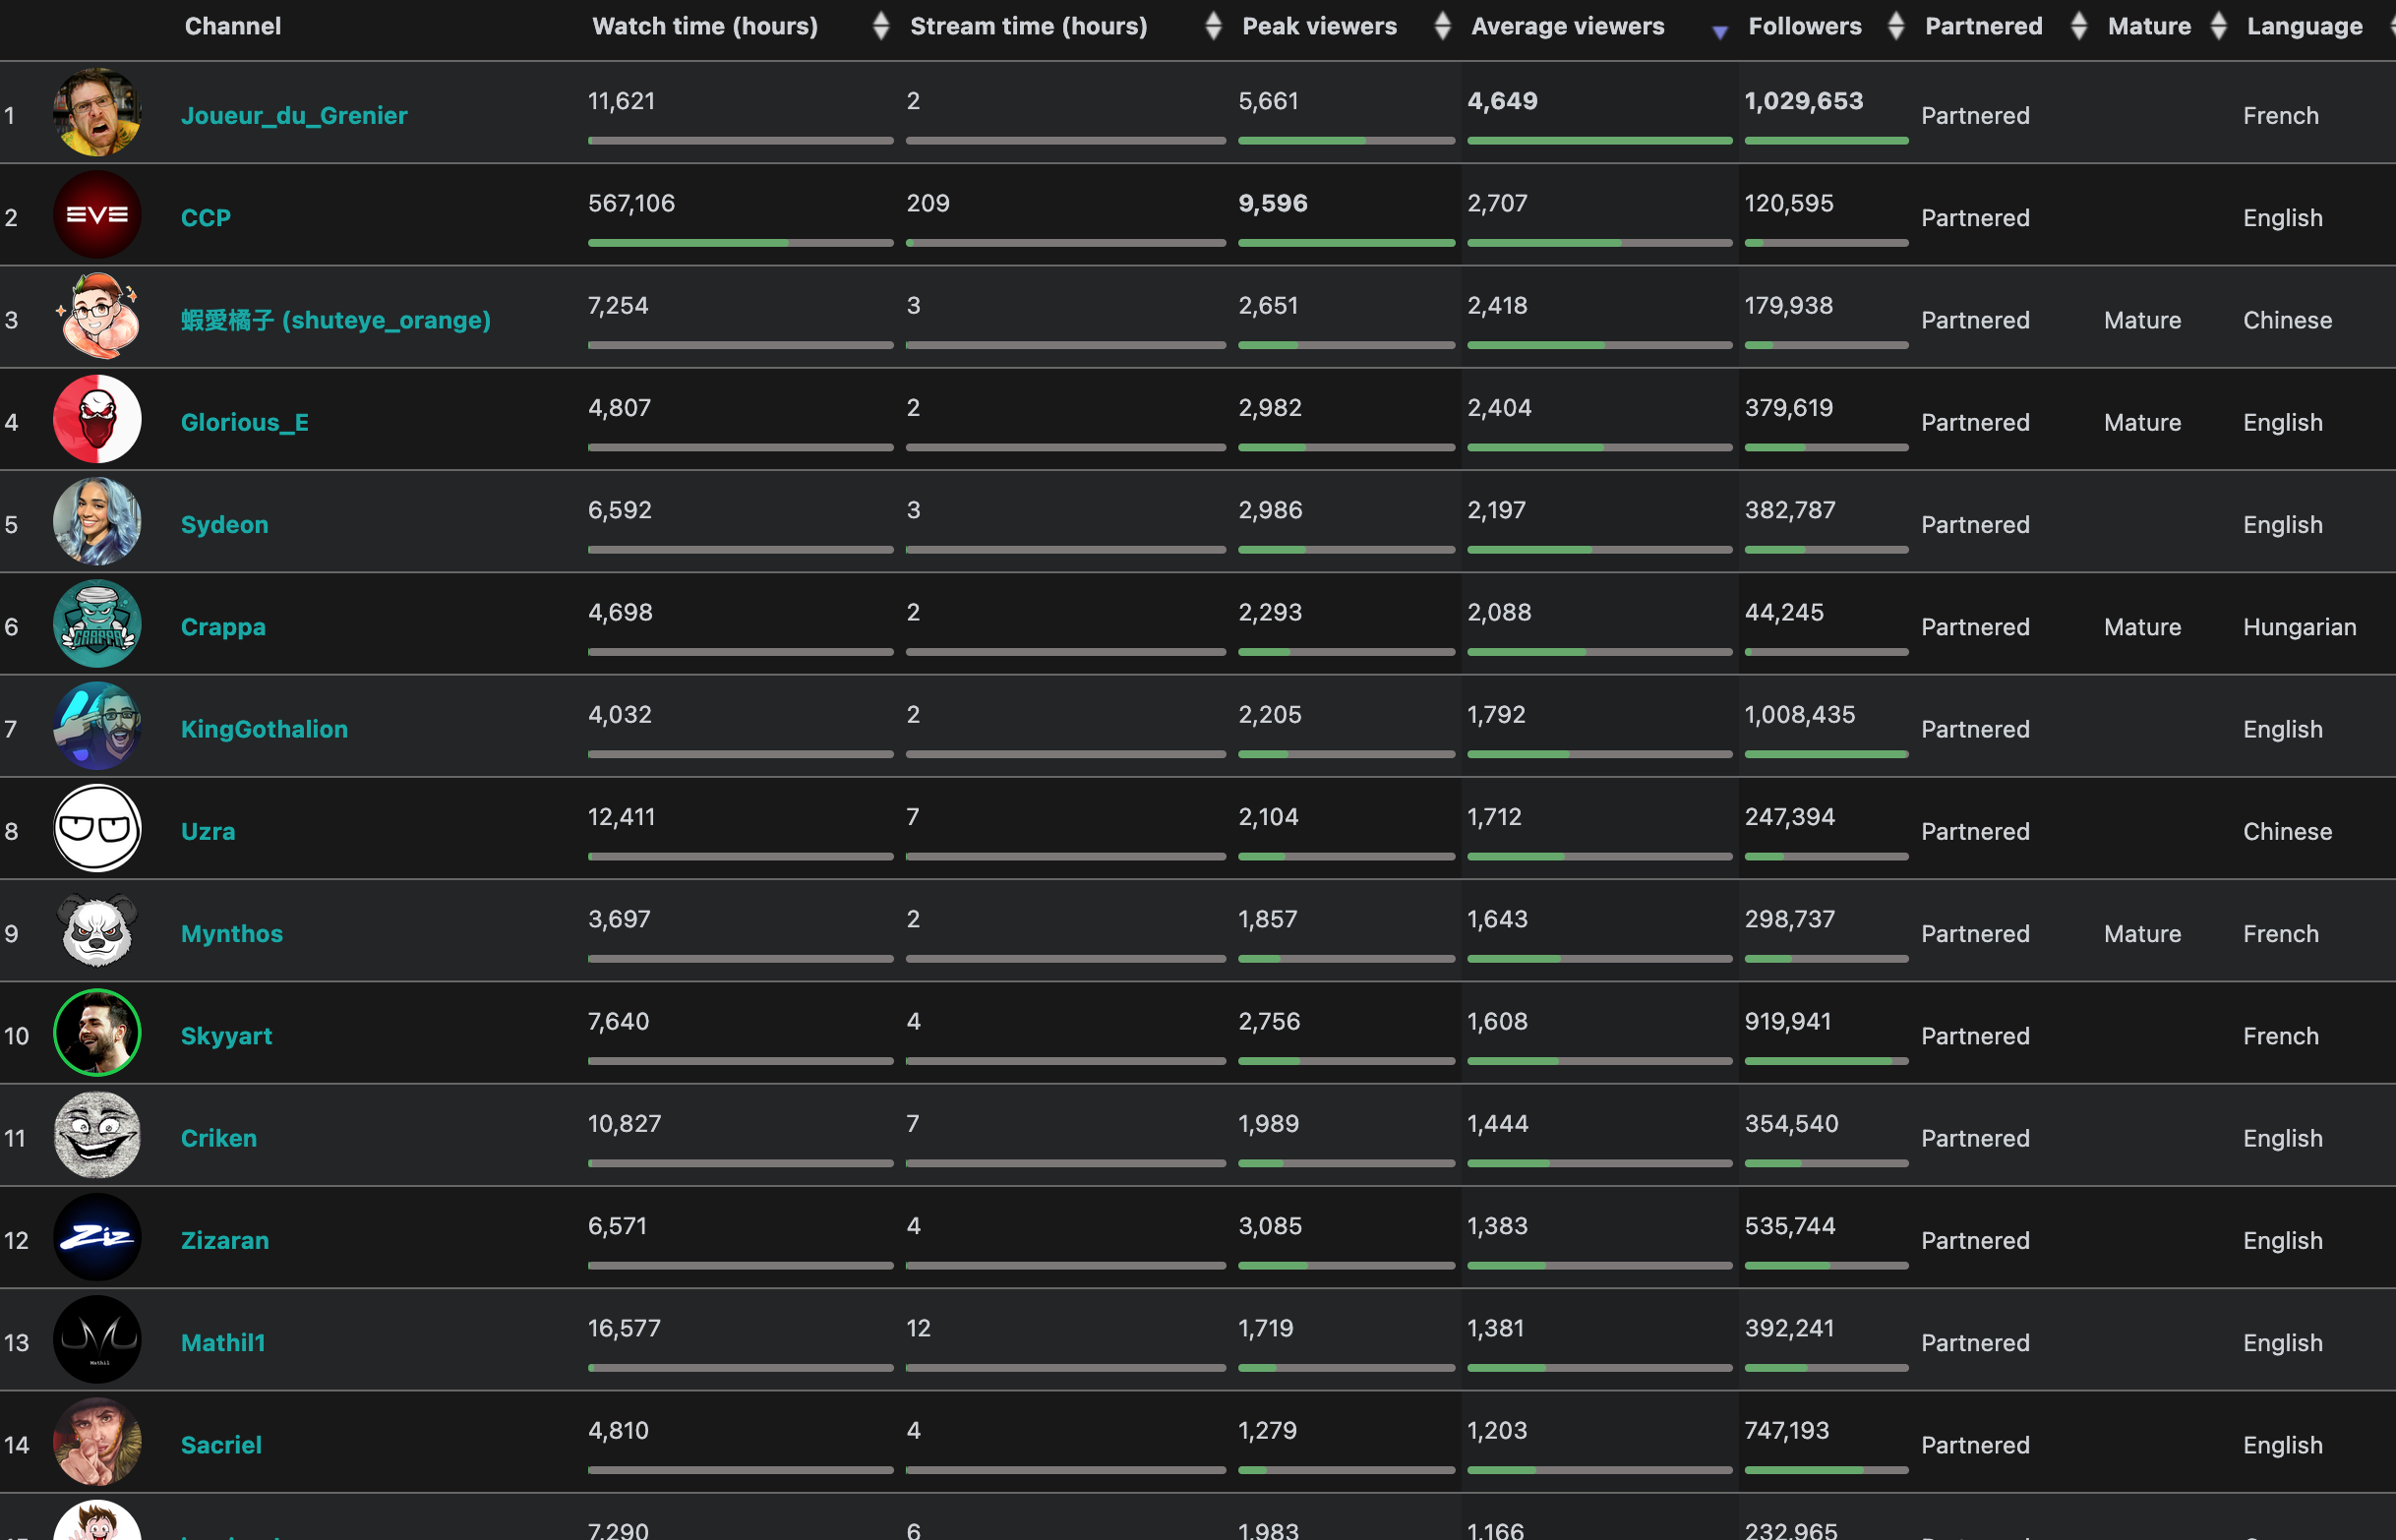Click Sacriel avatar thumbnail
This screenshot has height=1540, width=2396.
[97, 1441]
